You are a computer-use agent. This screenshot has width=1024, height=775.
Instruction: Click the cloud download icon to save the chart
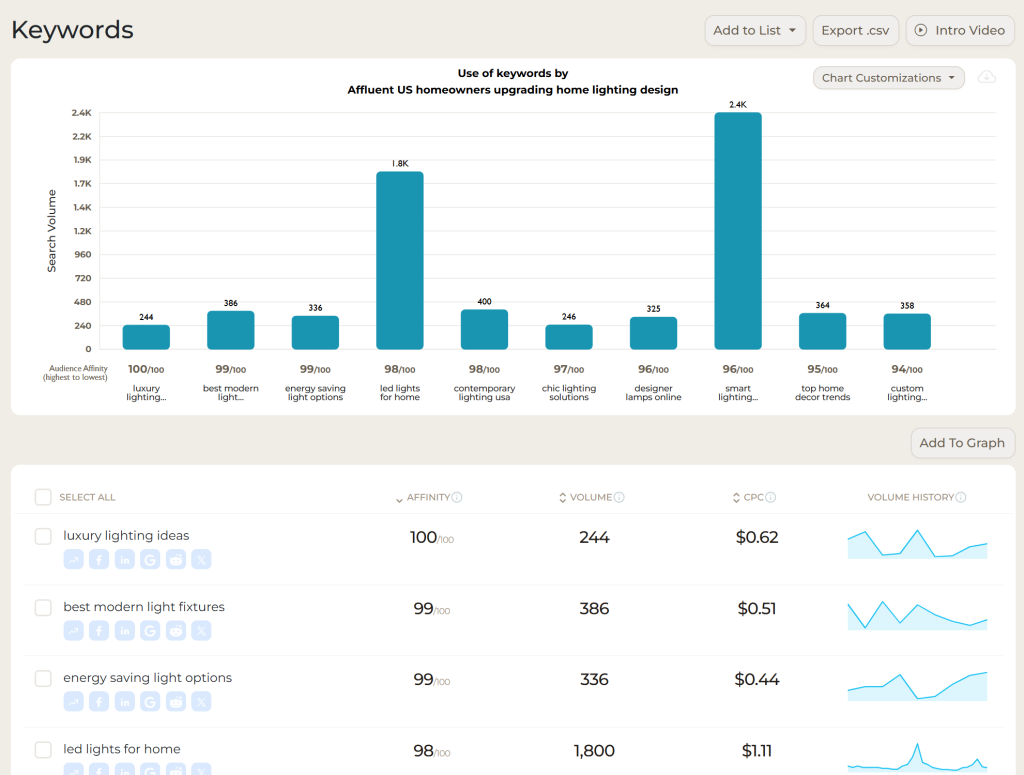(x=988, y=77)
